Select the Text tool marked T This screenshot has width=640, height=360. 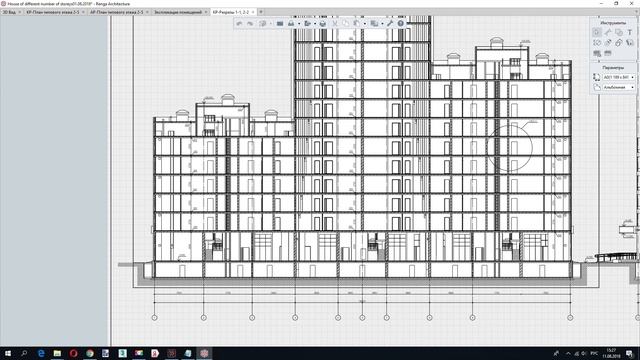pos(630,33)
